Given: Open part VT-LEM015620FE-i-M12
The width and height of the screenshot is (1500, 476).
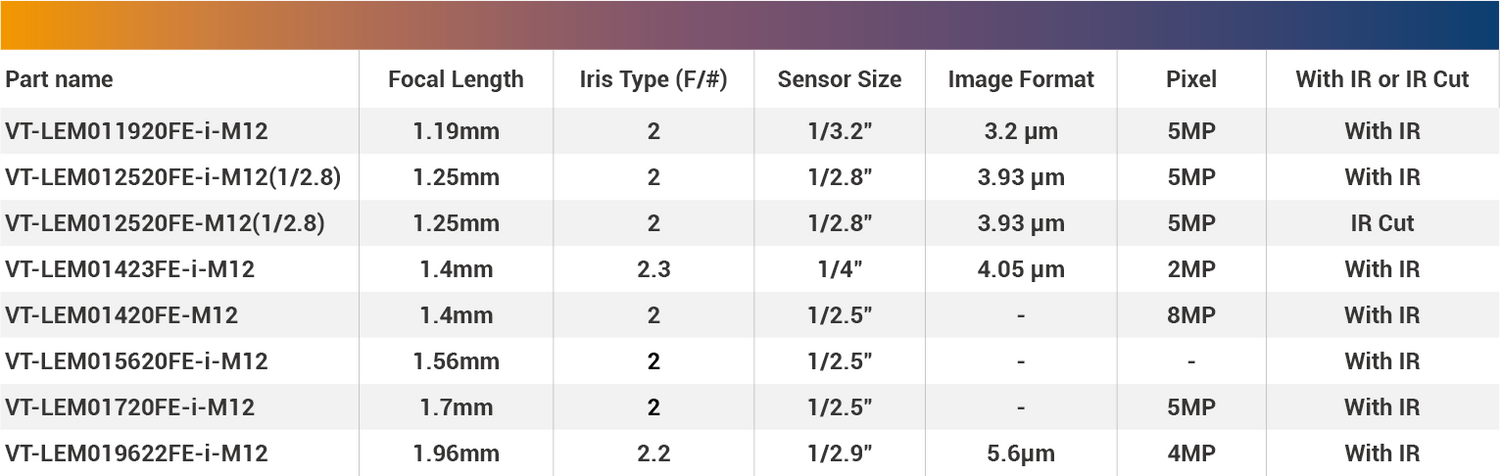Looking at the screenshot, I should [x=136, y=361].
